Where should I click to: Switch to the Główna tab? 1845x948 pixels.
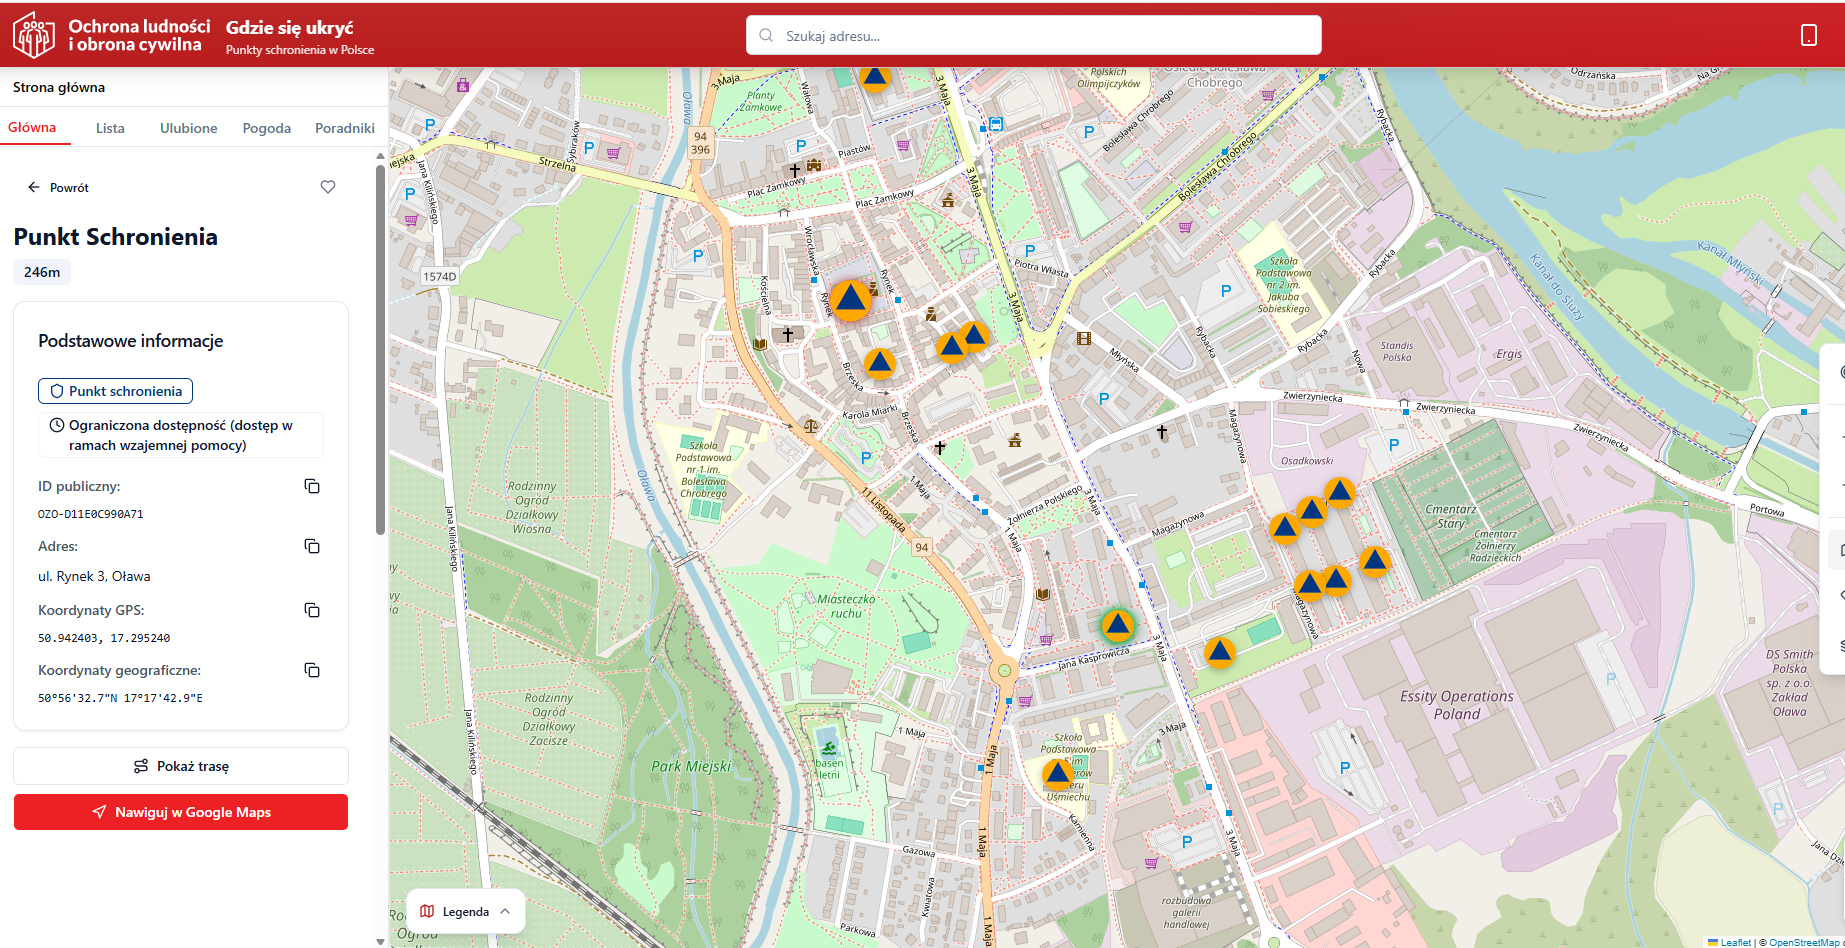pos(32,128)
